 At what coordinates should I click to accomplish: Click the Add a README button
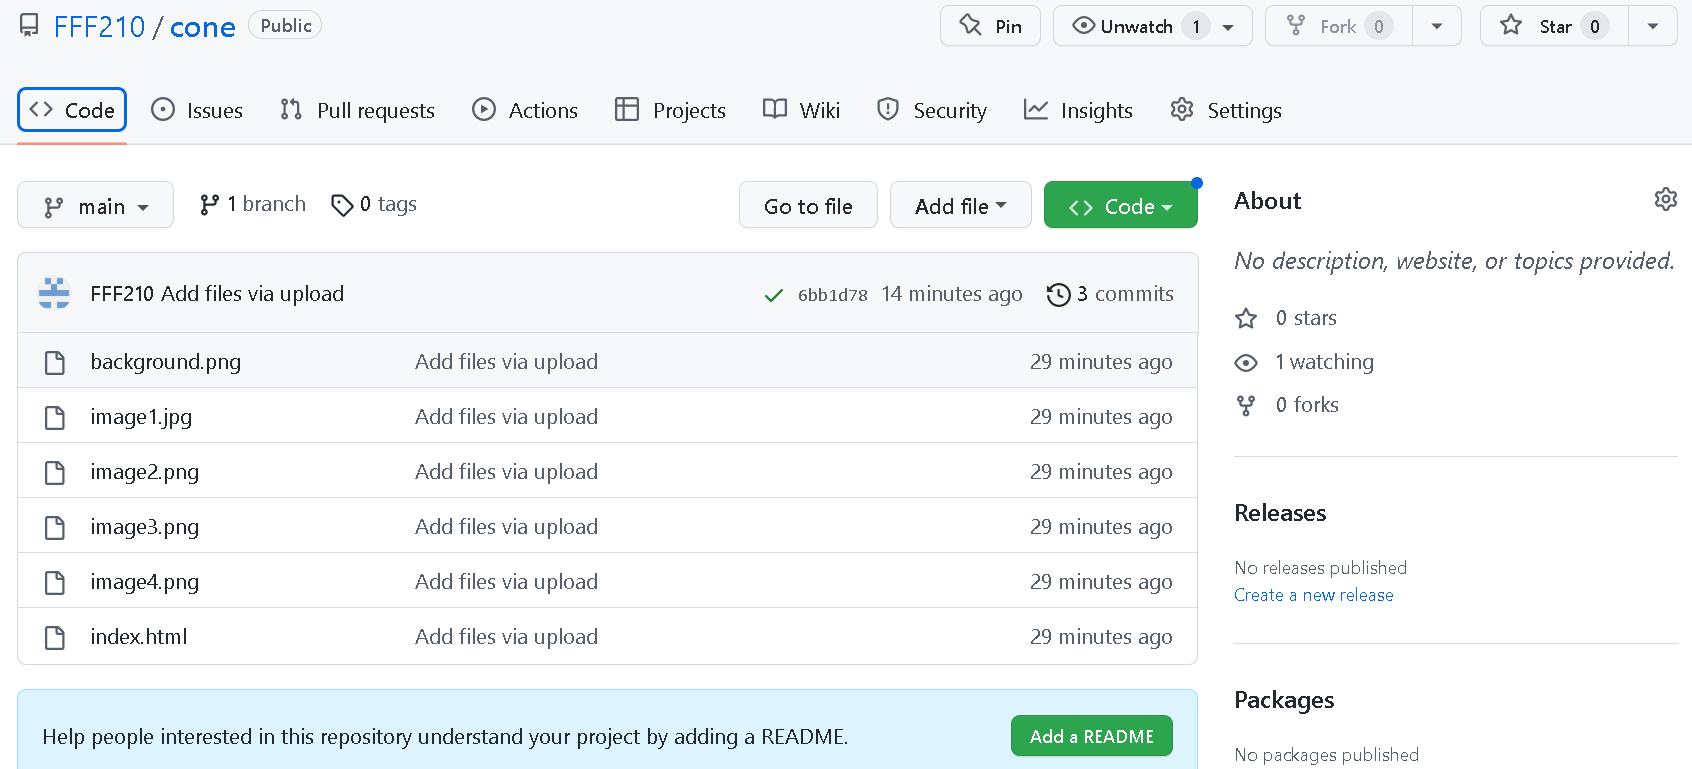[x=1092, y=736]
